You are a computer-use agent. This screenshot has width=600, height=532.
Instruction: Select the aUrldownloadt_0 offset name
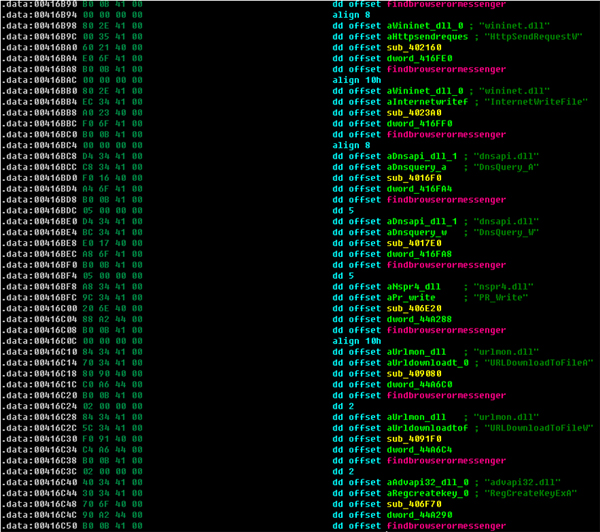(427, 363)
